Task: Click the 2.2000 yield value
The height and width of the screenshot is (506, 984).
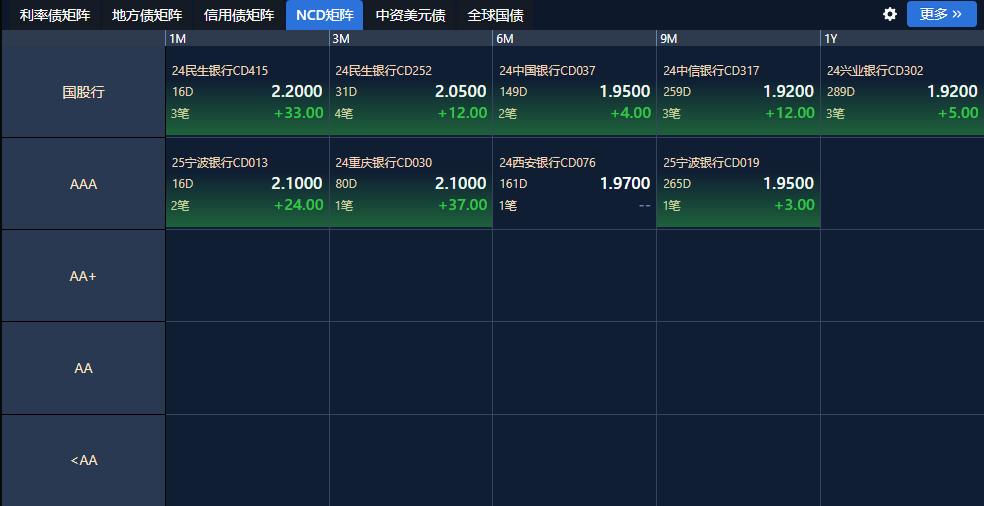Action: [297, 92]
